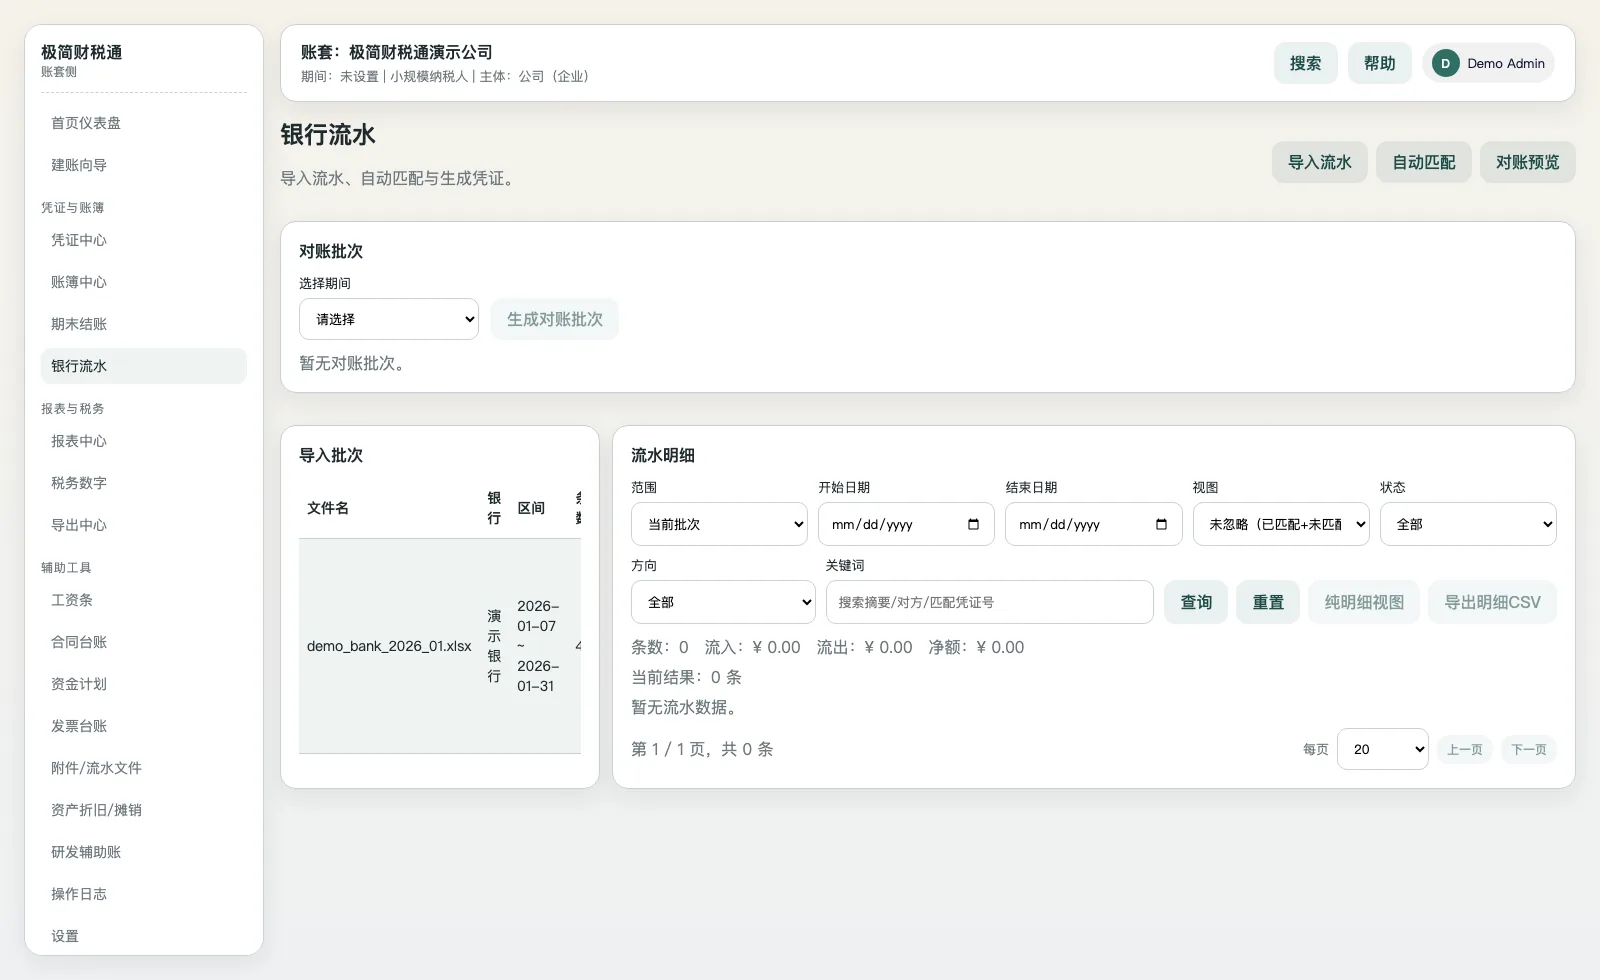Open 凭证中心 from the sidebar

pos(79,240)
